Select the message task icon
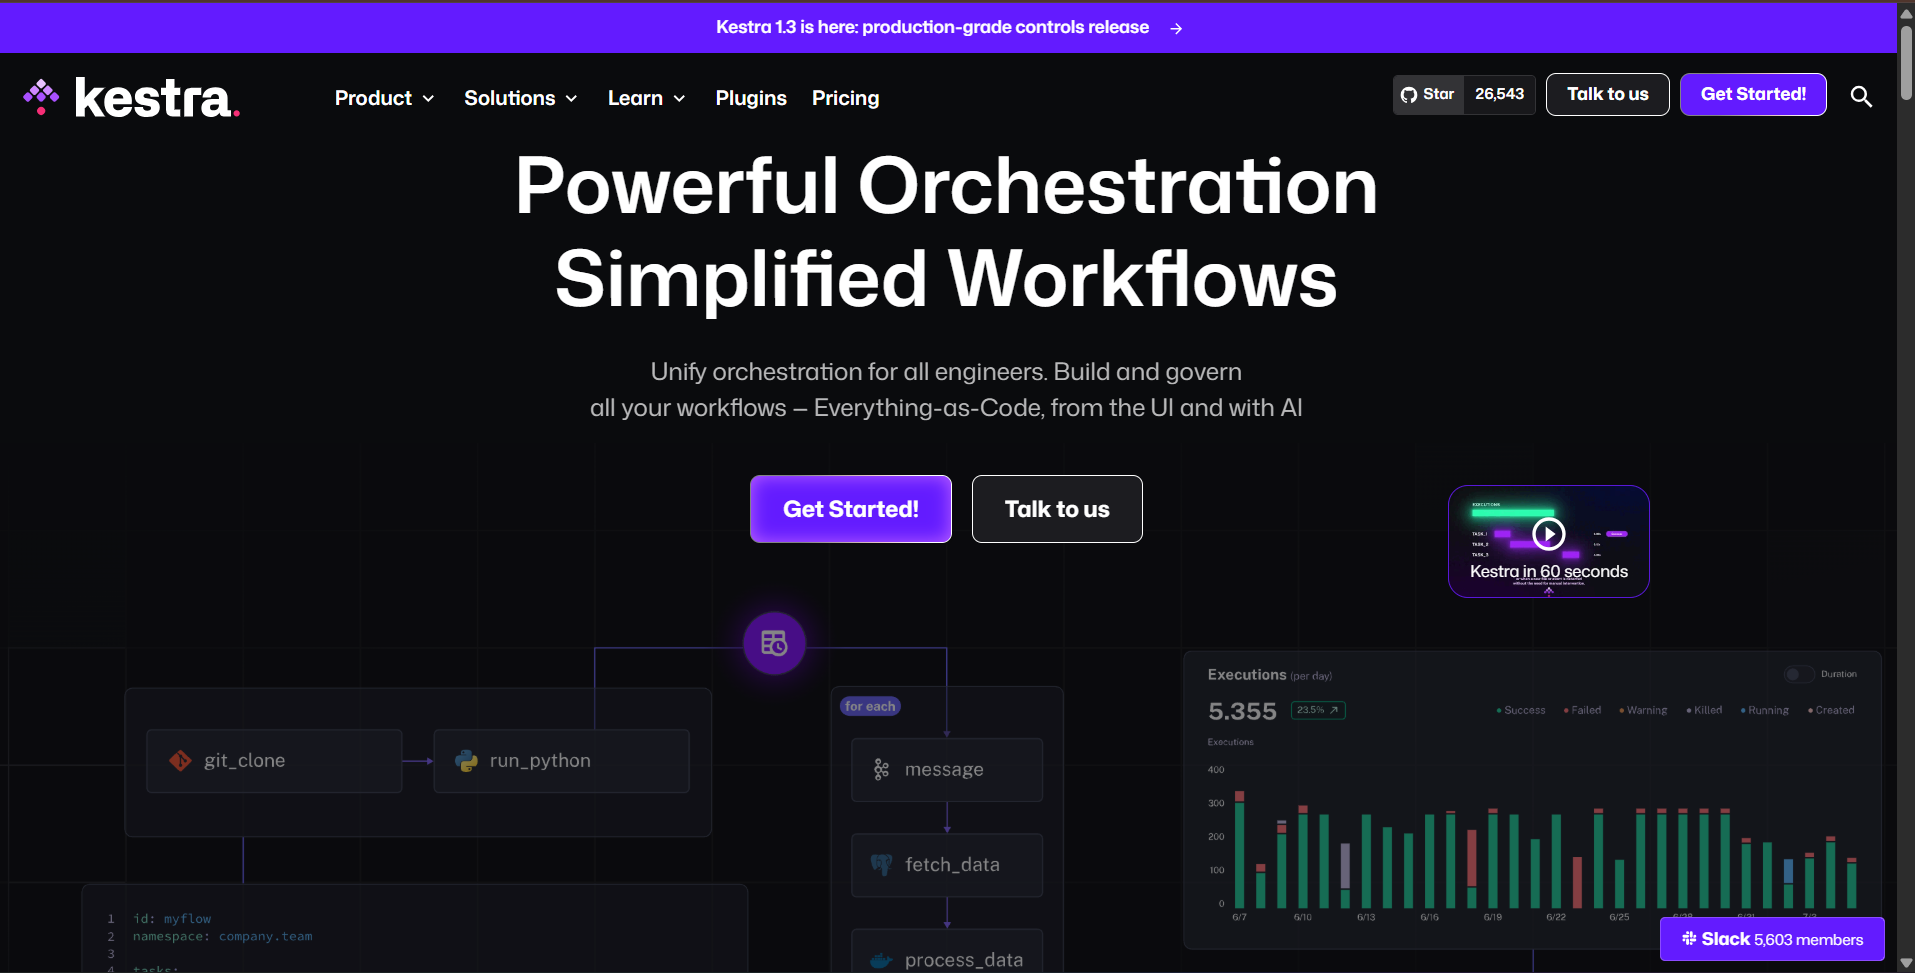 click(880, 769)
